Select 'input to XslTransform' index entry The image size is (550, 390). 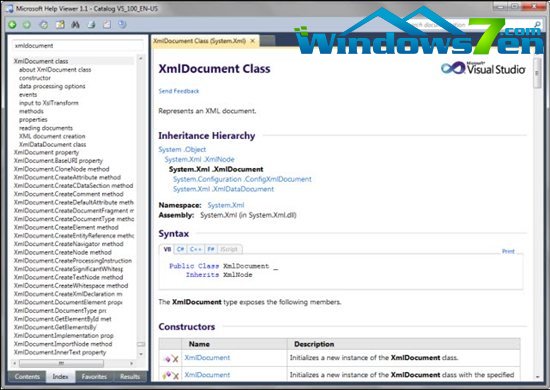pyautogui.click(x=49, y=103)
